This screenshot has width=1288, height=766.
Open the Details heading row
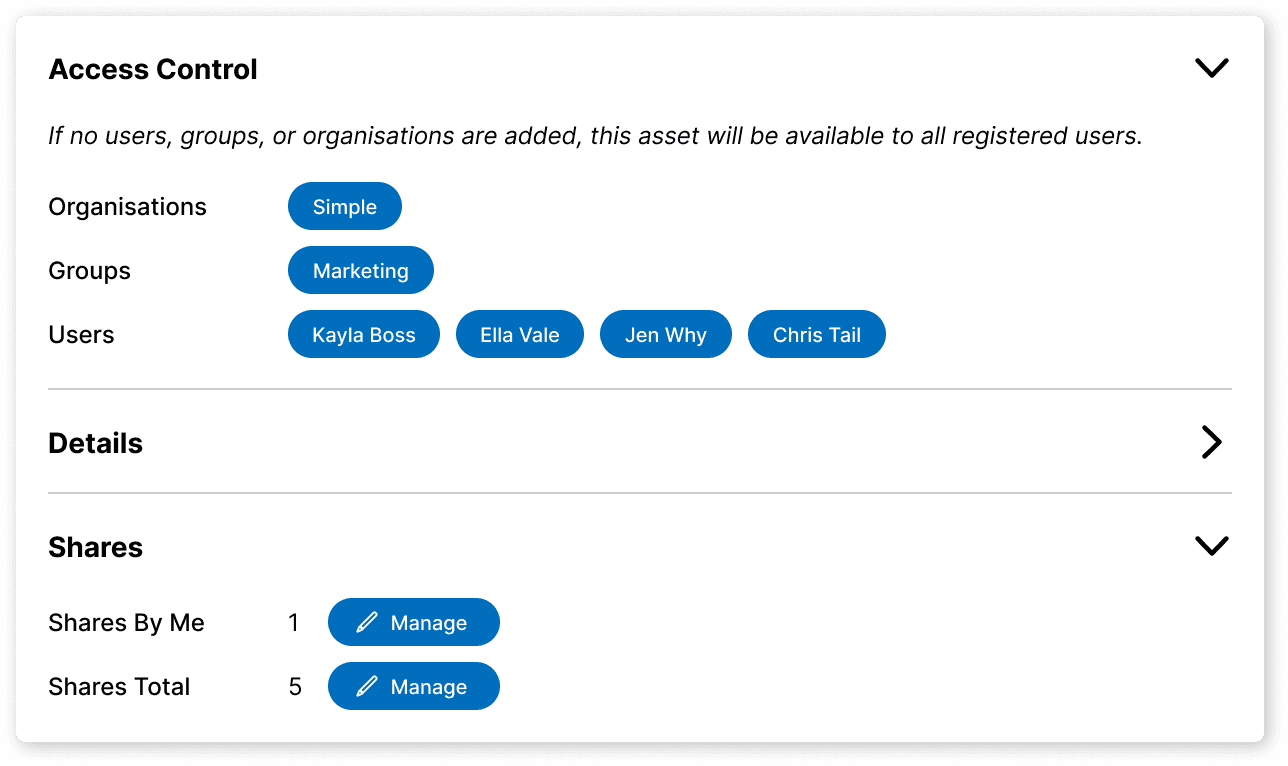[x=95, y=442]
